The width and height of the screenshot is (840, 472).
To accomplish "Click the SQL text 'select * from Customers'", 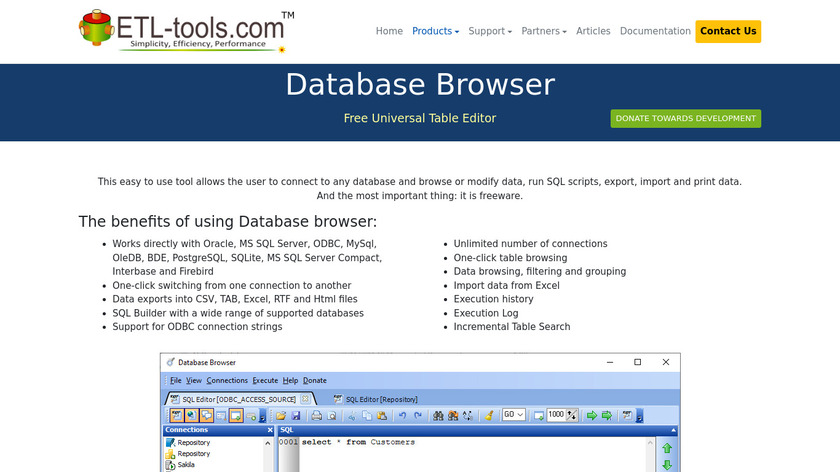I will [358, 442].
